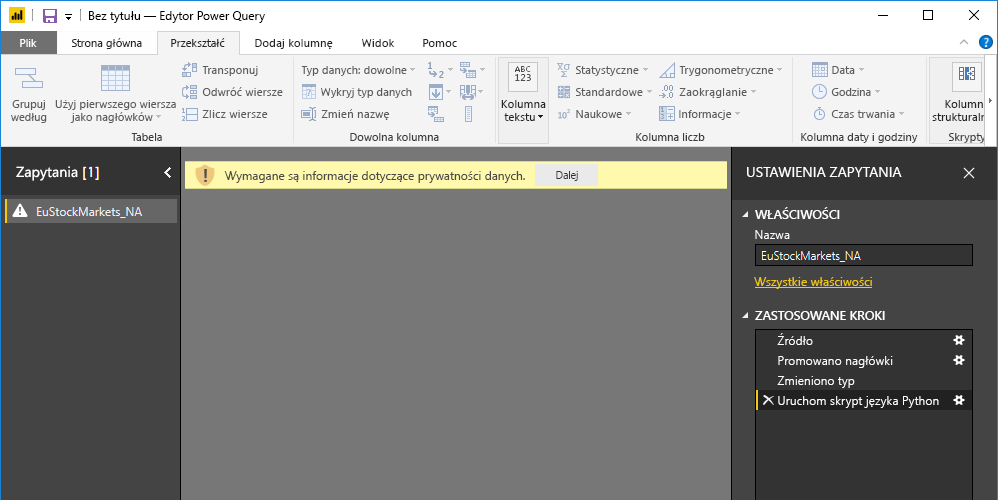Read privacy message Wymagane są informacje
This screenshot has height=500, width=998.
point(375,176)
